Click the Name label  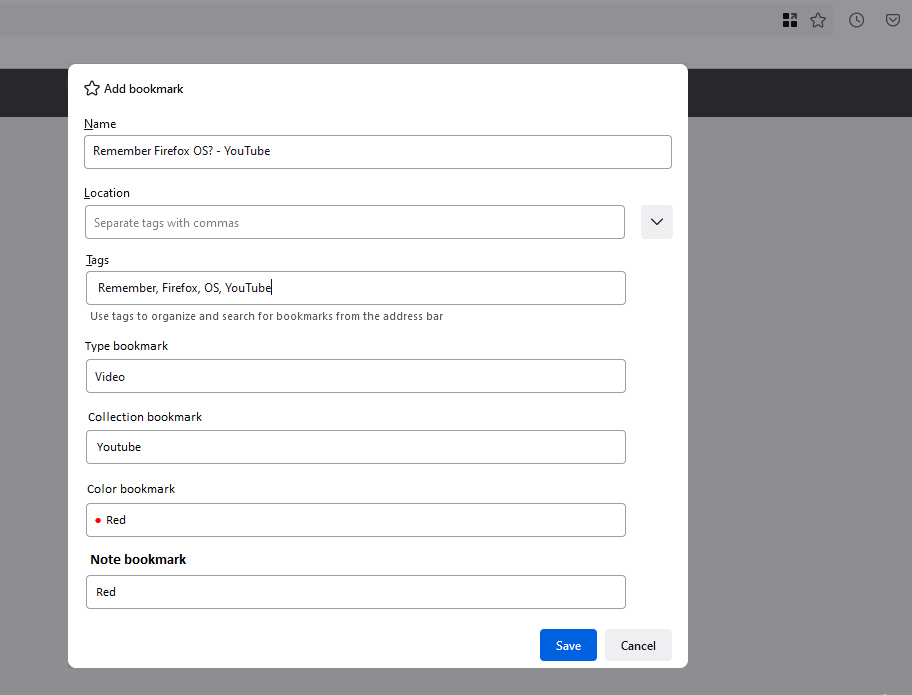(x=100, y=124)
